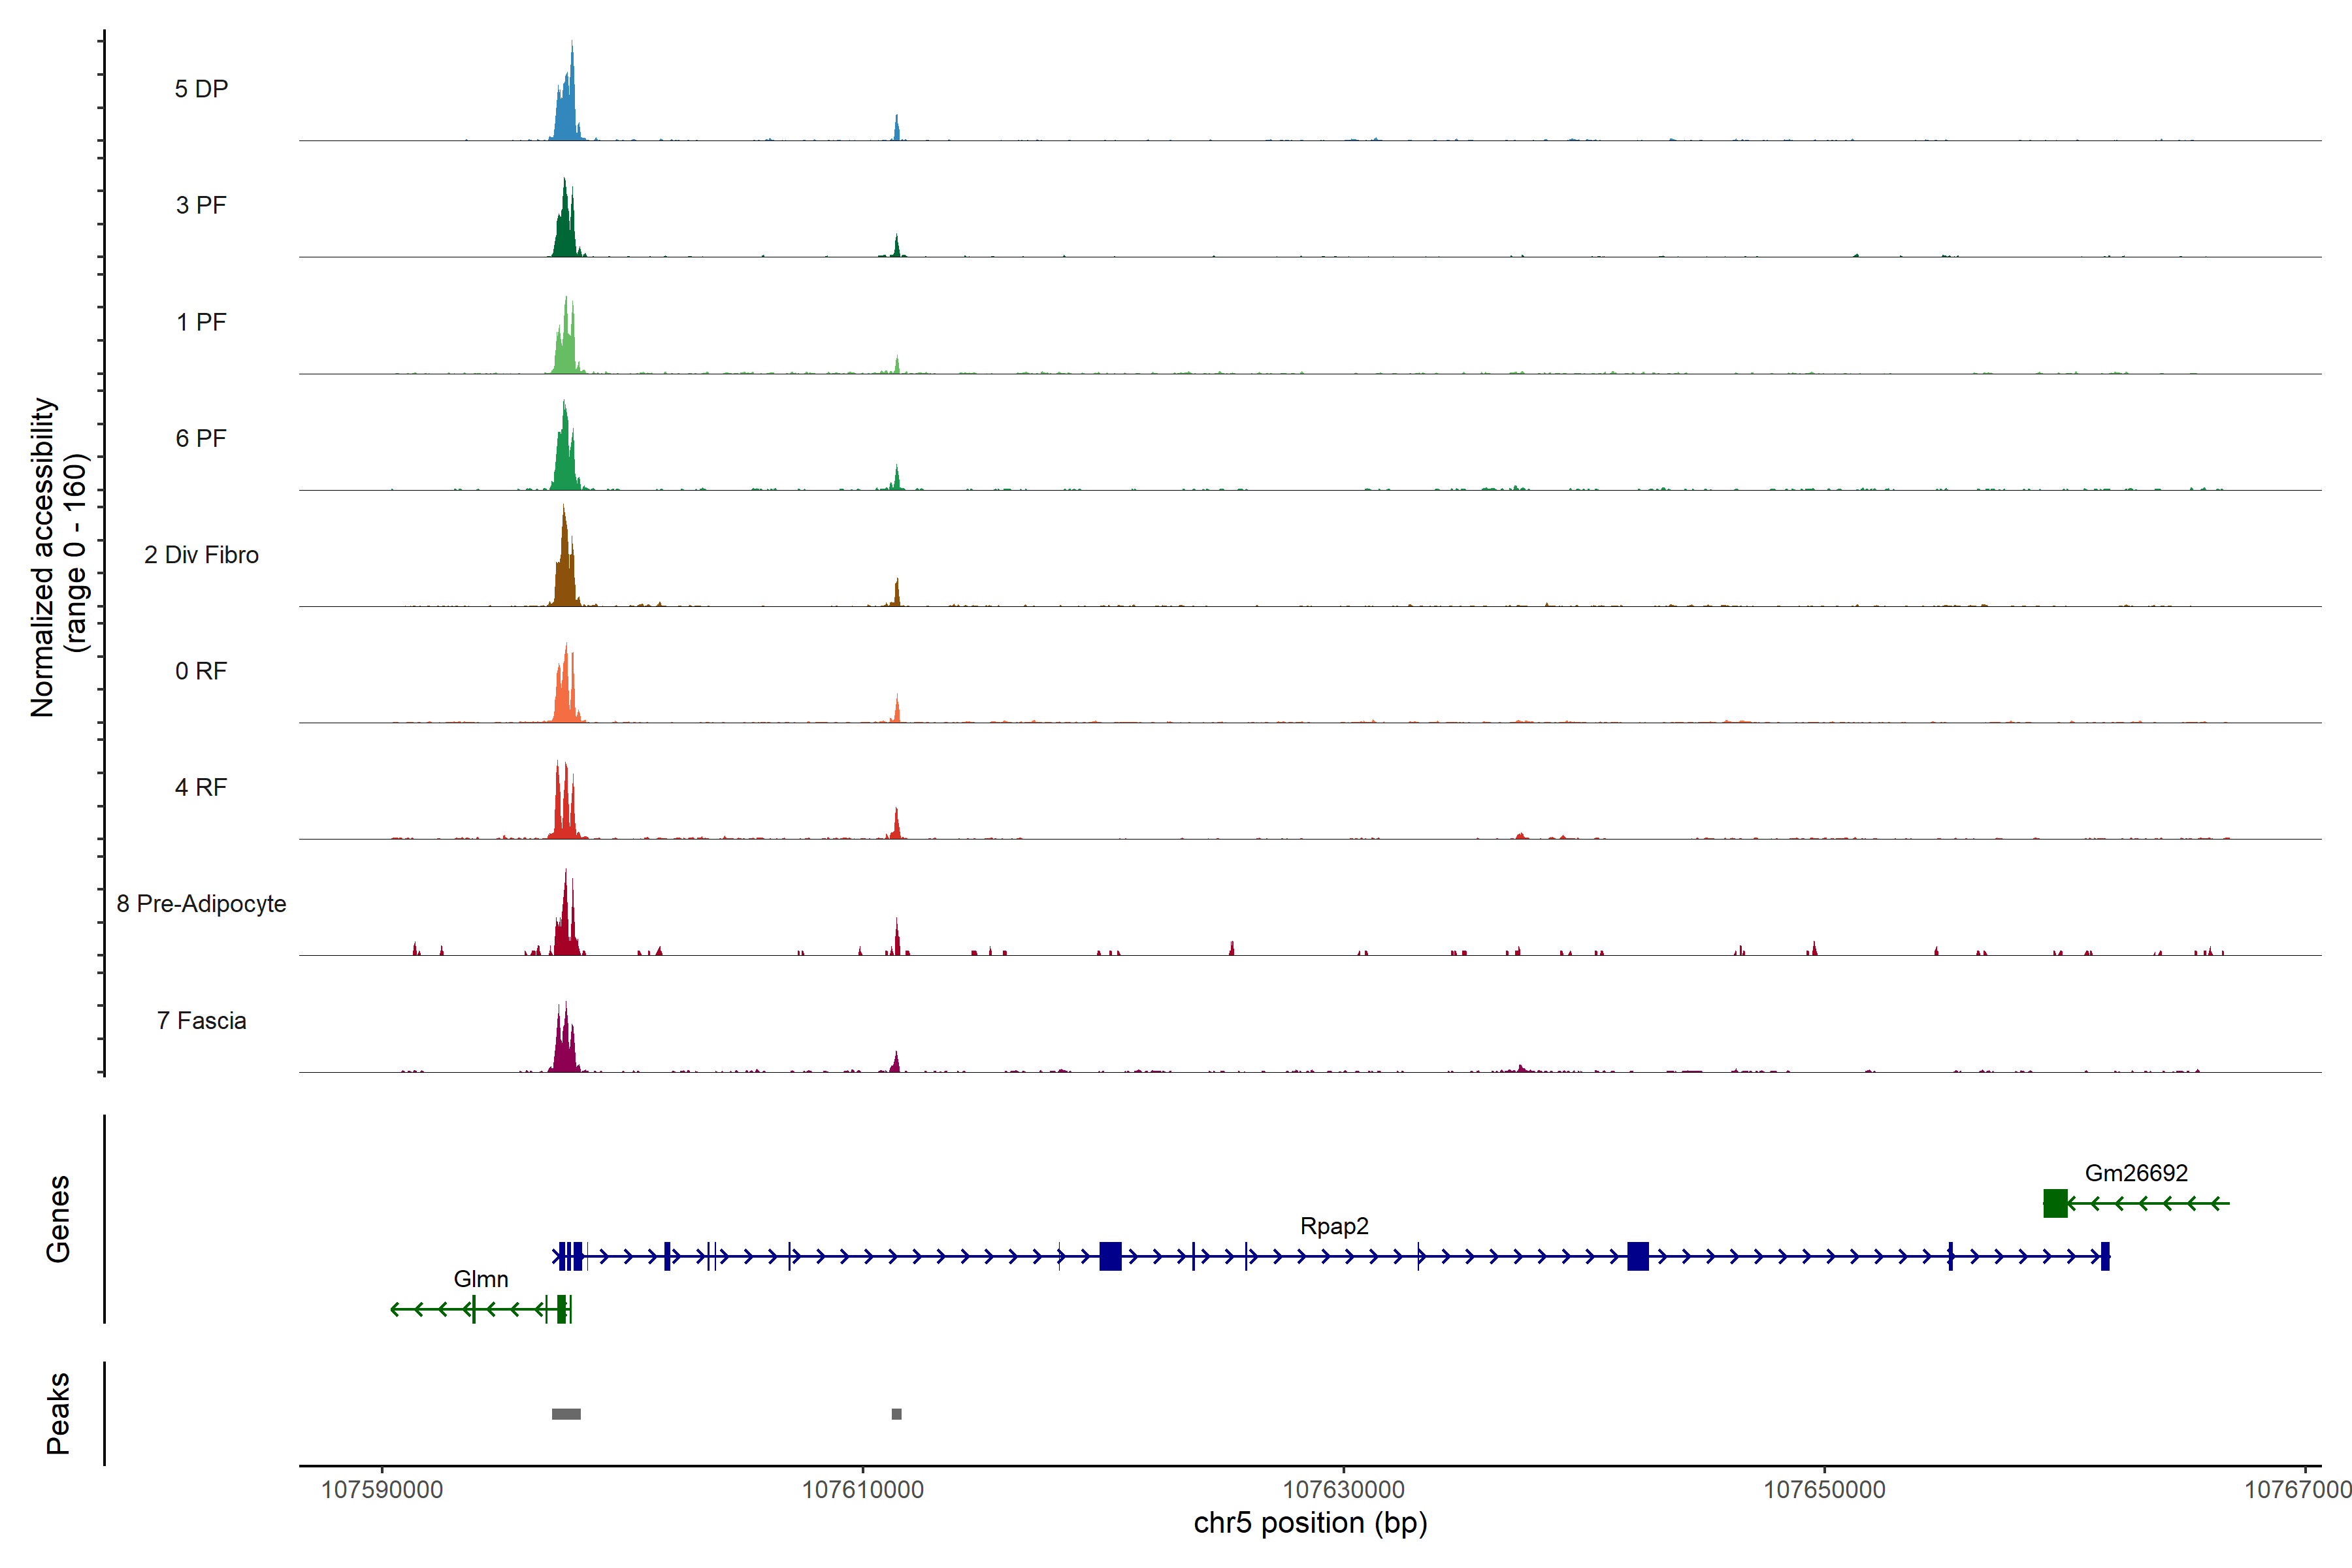Click the 107610000 axis tick label
2352x1568 pixels.
tap(862, 1489)
